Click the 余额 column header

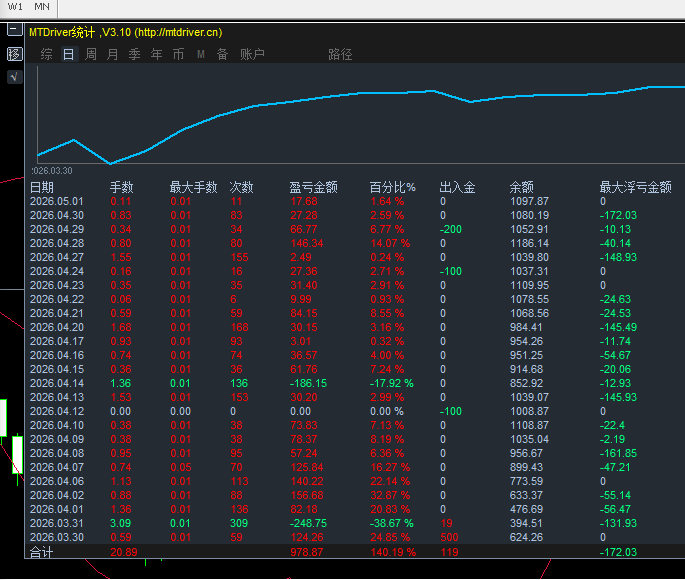(521, 187)
